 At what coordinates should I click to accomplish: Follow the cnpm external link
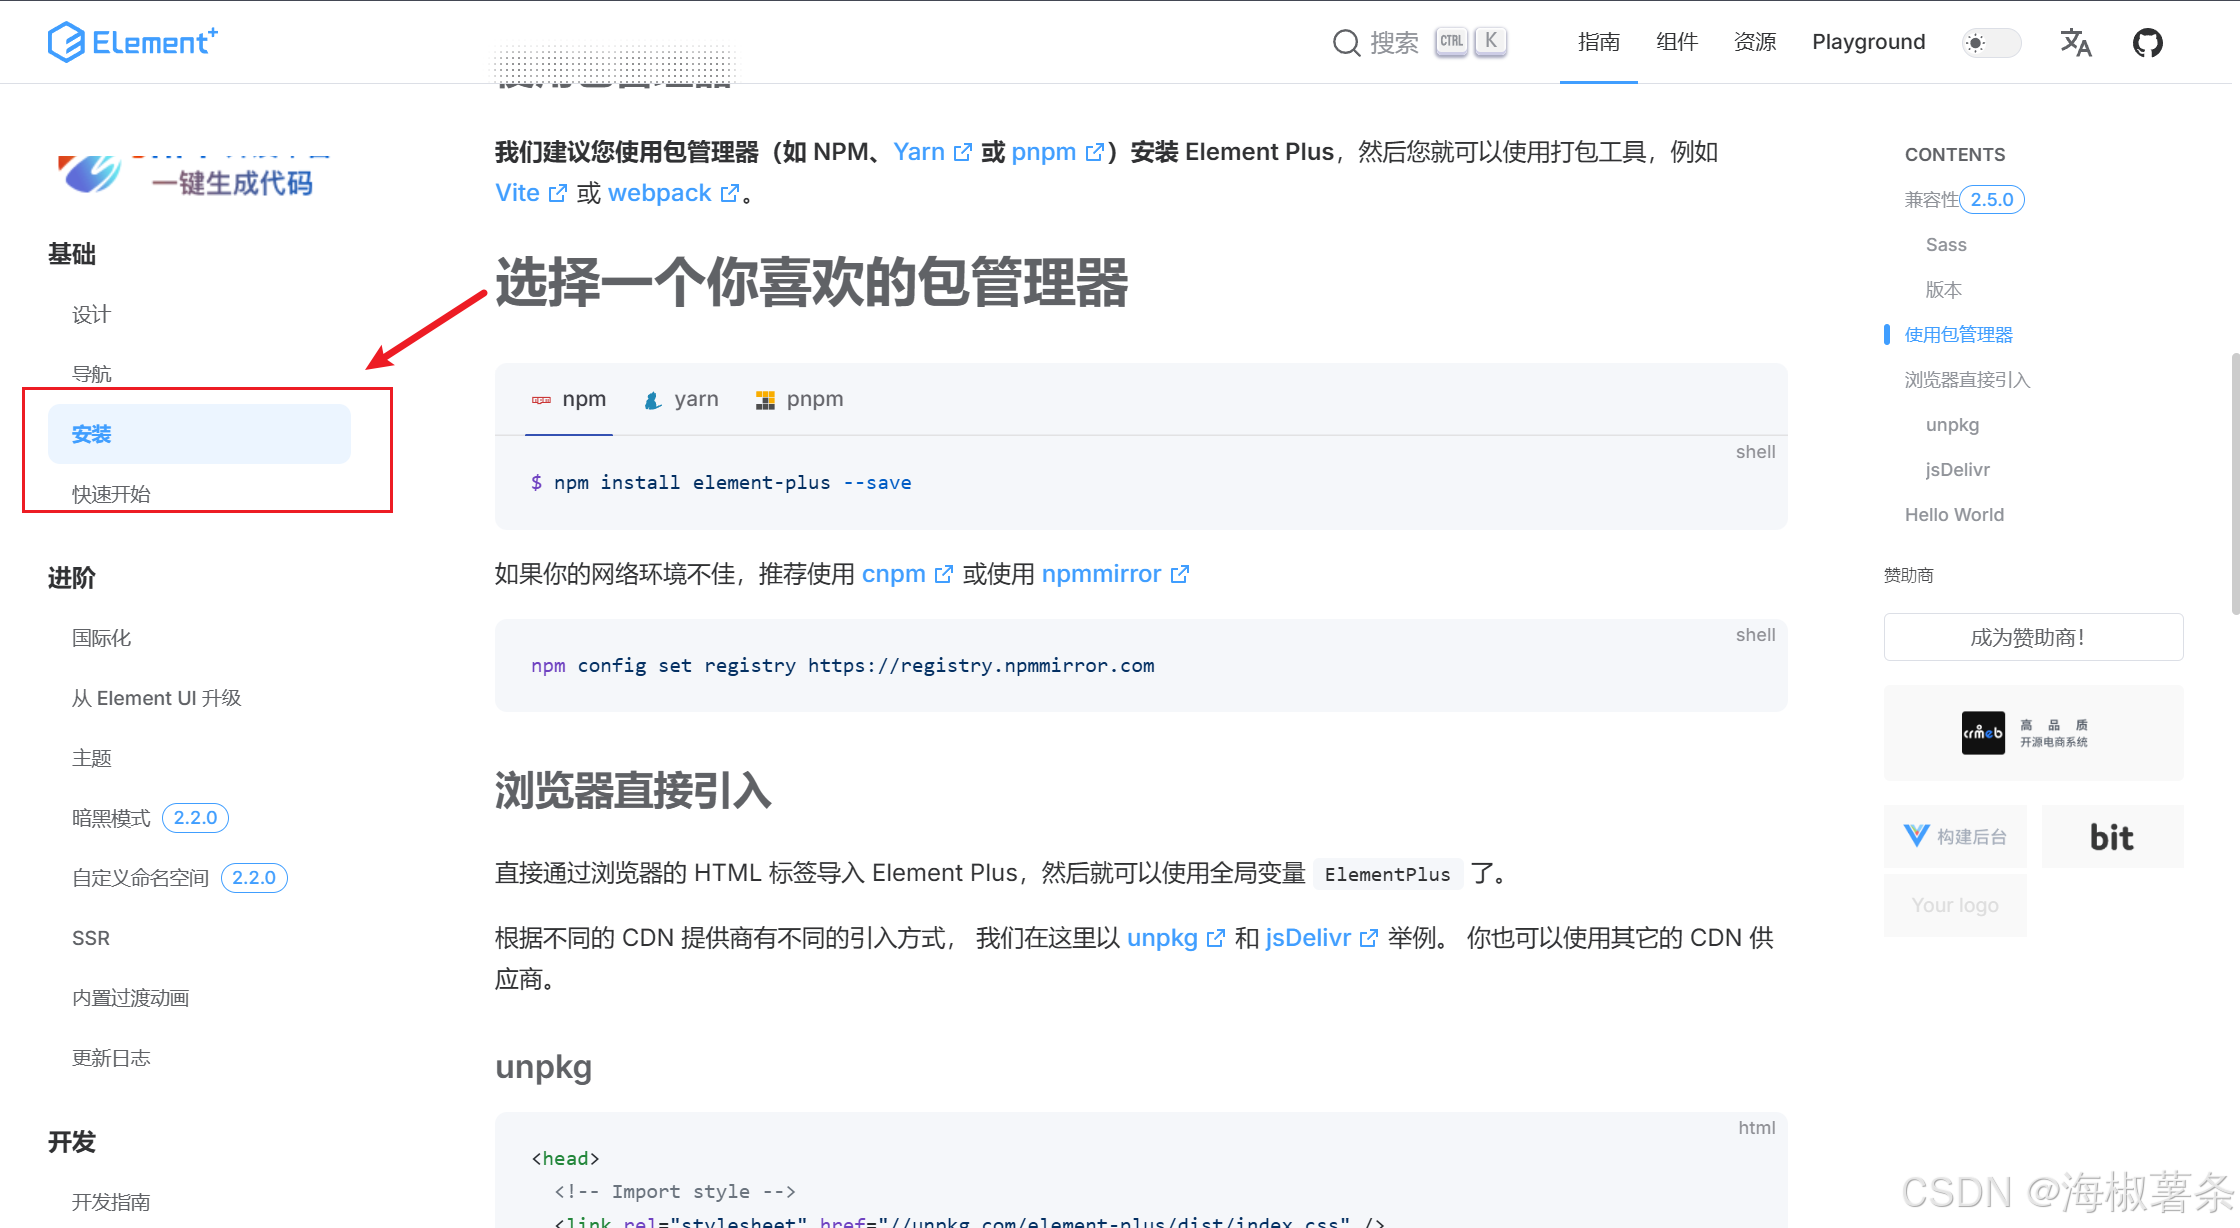(x=895, y=574)
